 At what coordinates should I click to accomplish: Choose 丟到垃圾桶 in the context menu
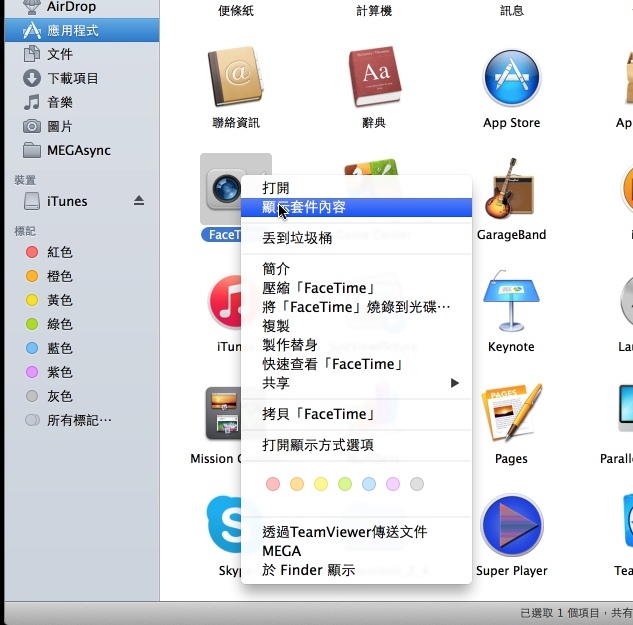pyautogui.click(x=356, y=238)
